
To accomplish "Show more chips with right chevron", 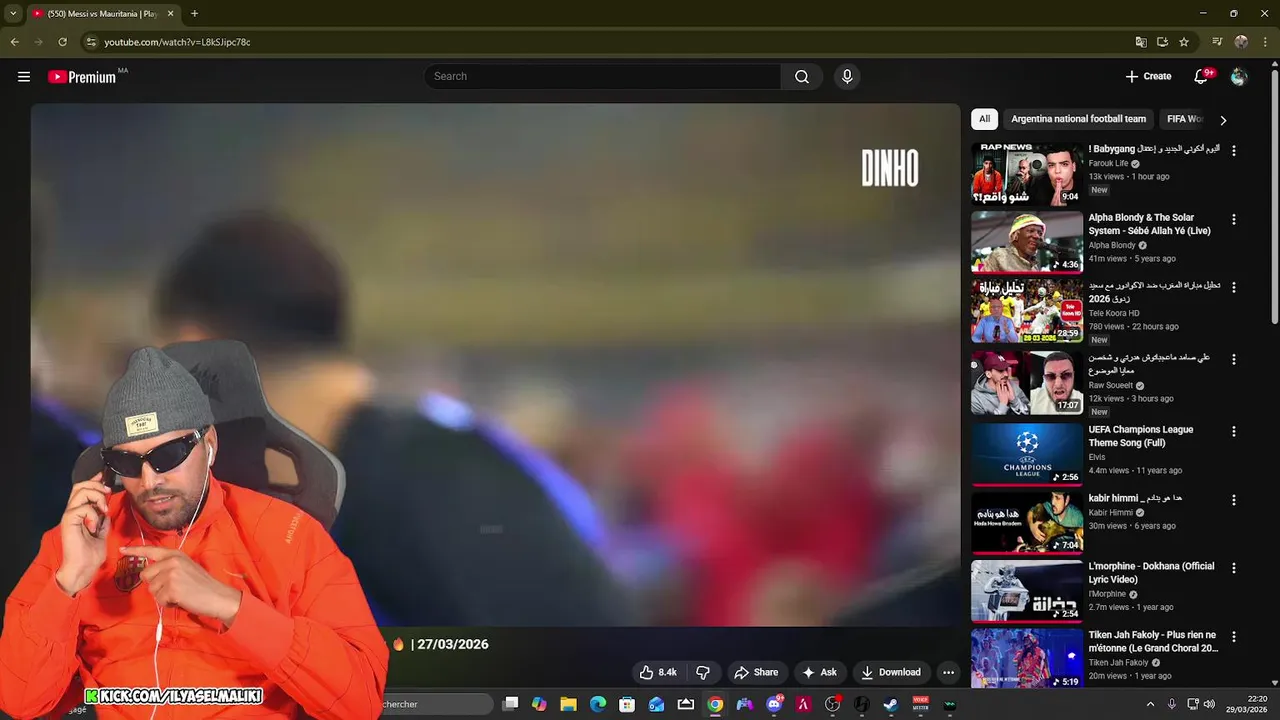I will point(1223,120).
